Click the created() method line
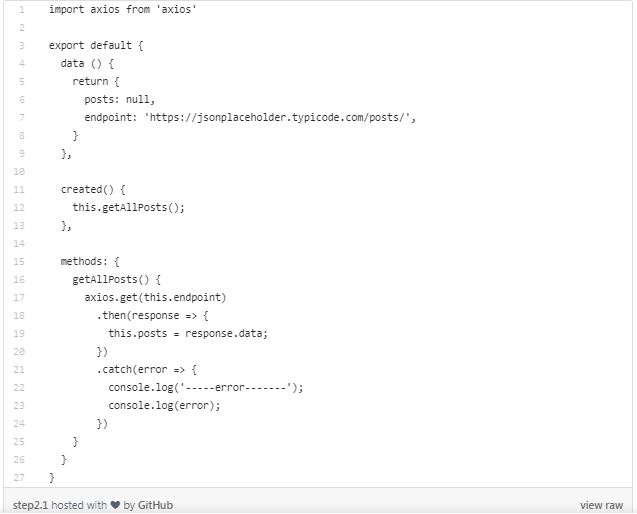The image size is (637, 514). (94, 190)
